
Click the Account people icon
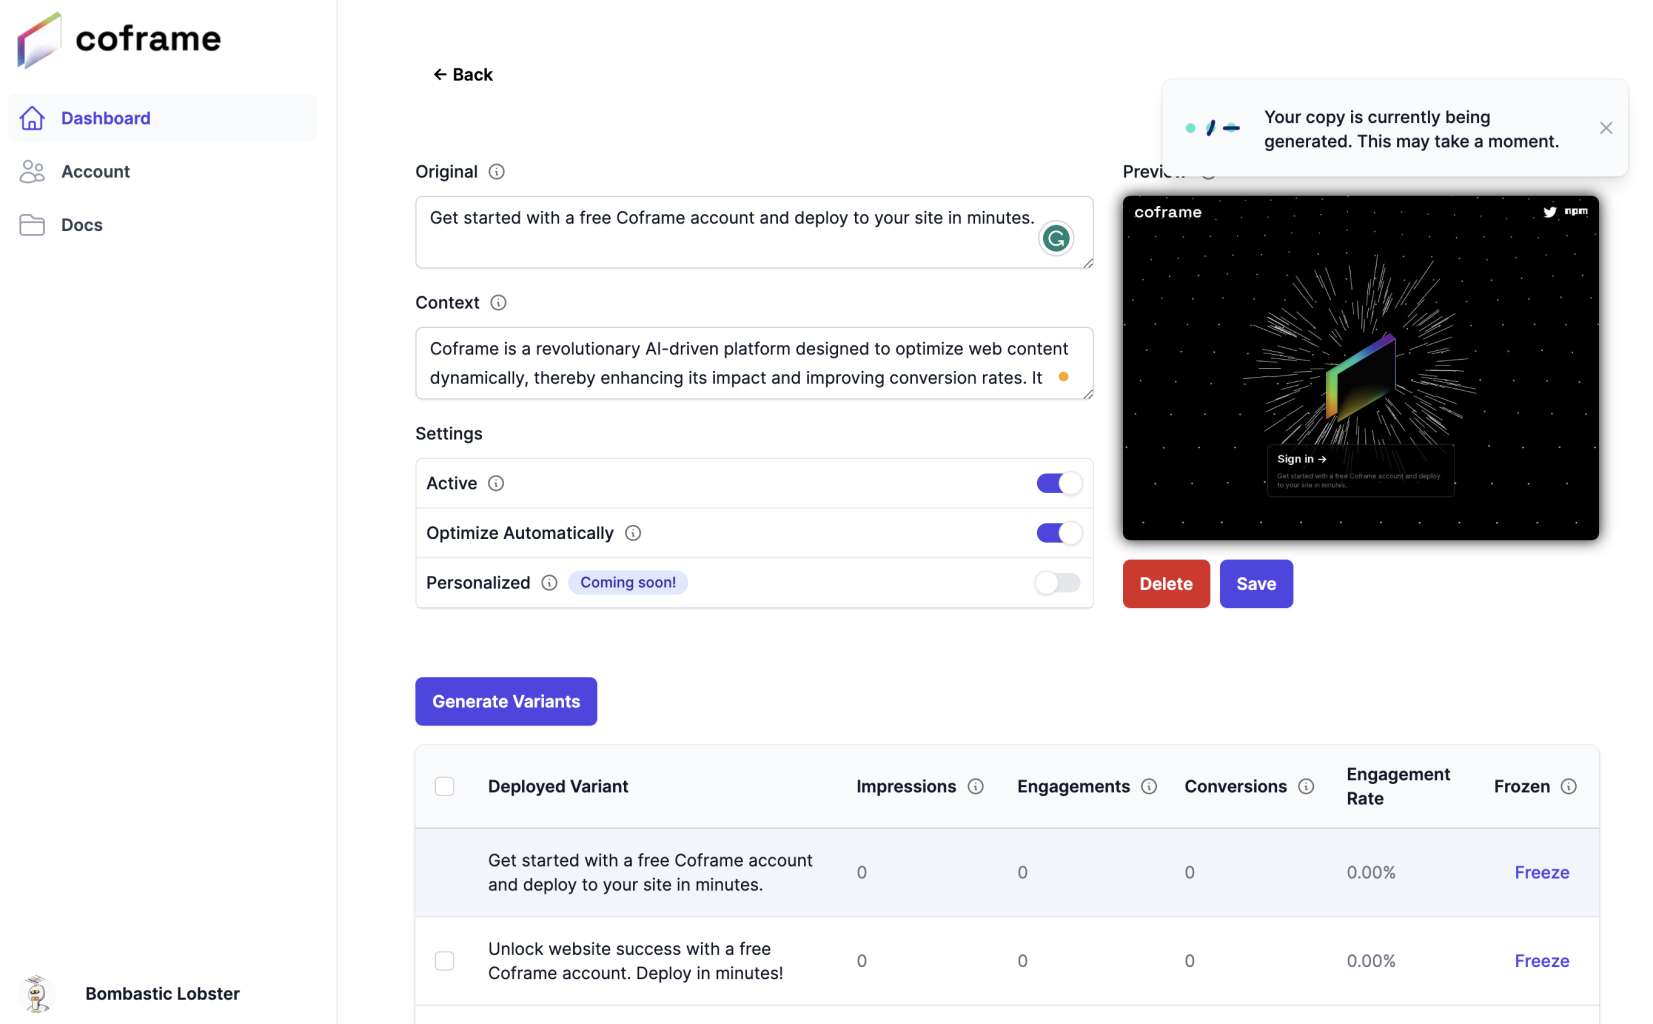coord(32,171)
